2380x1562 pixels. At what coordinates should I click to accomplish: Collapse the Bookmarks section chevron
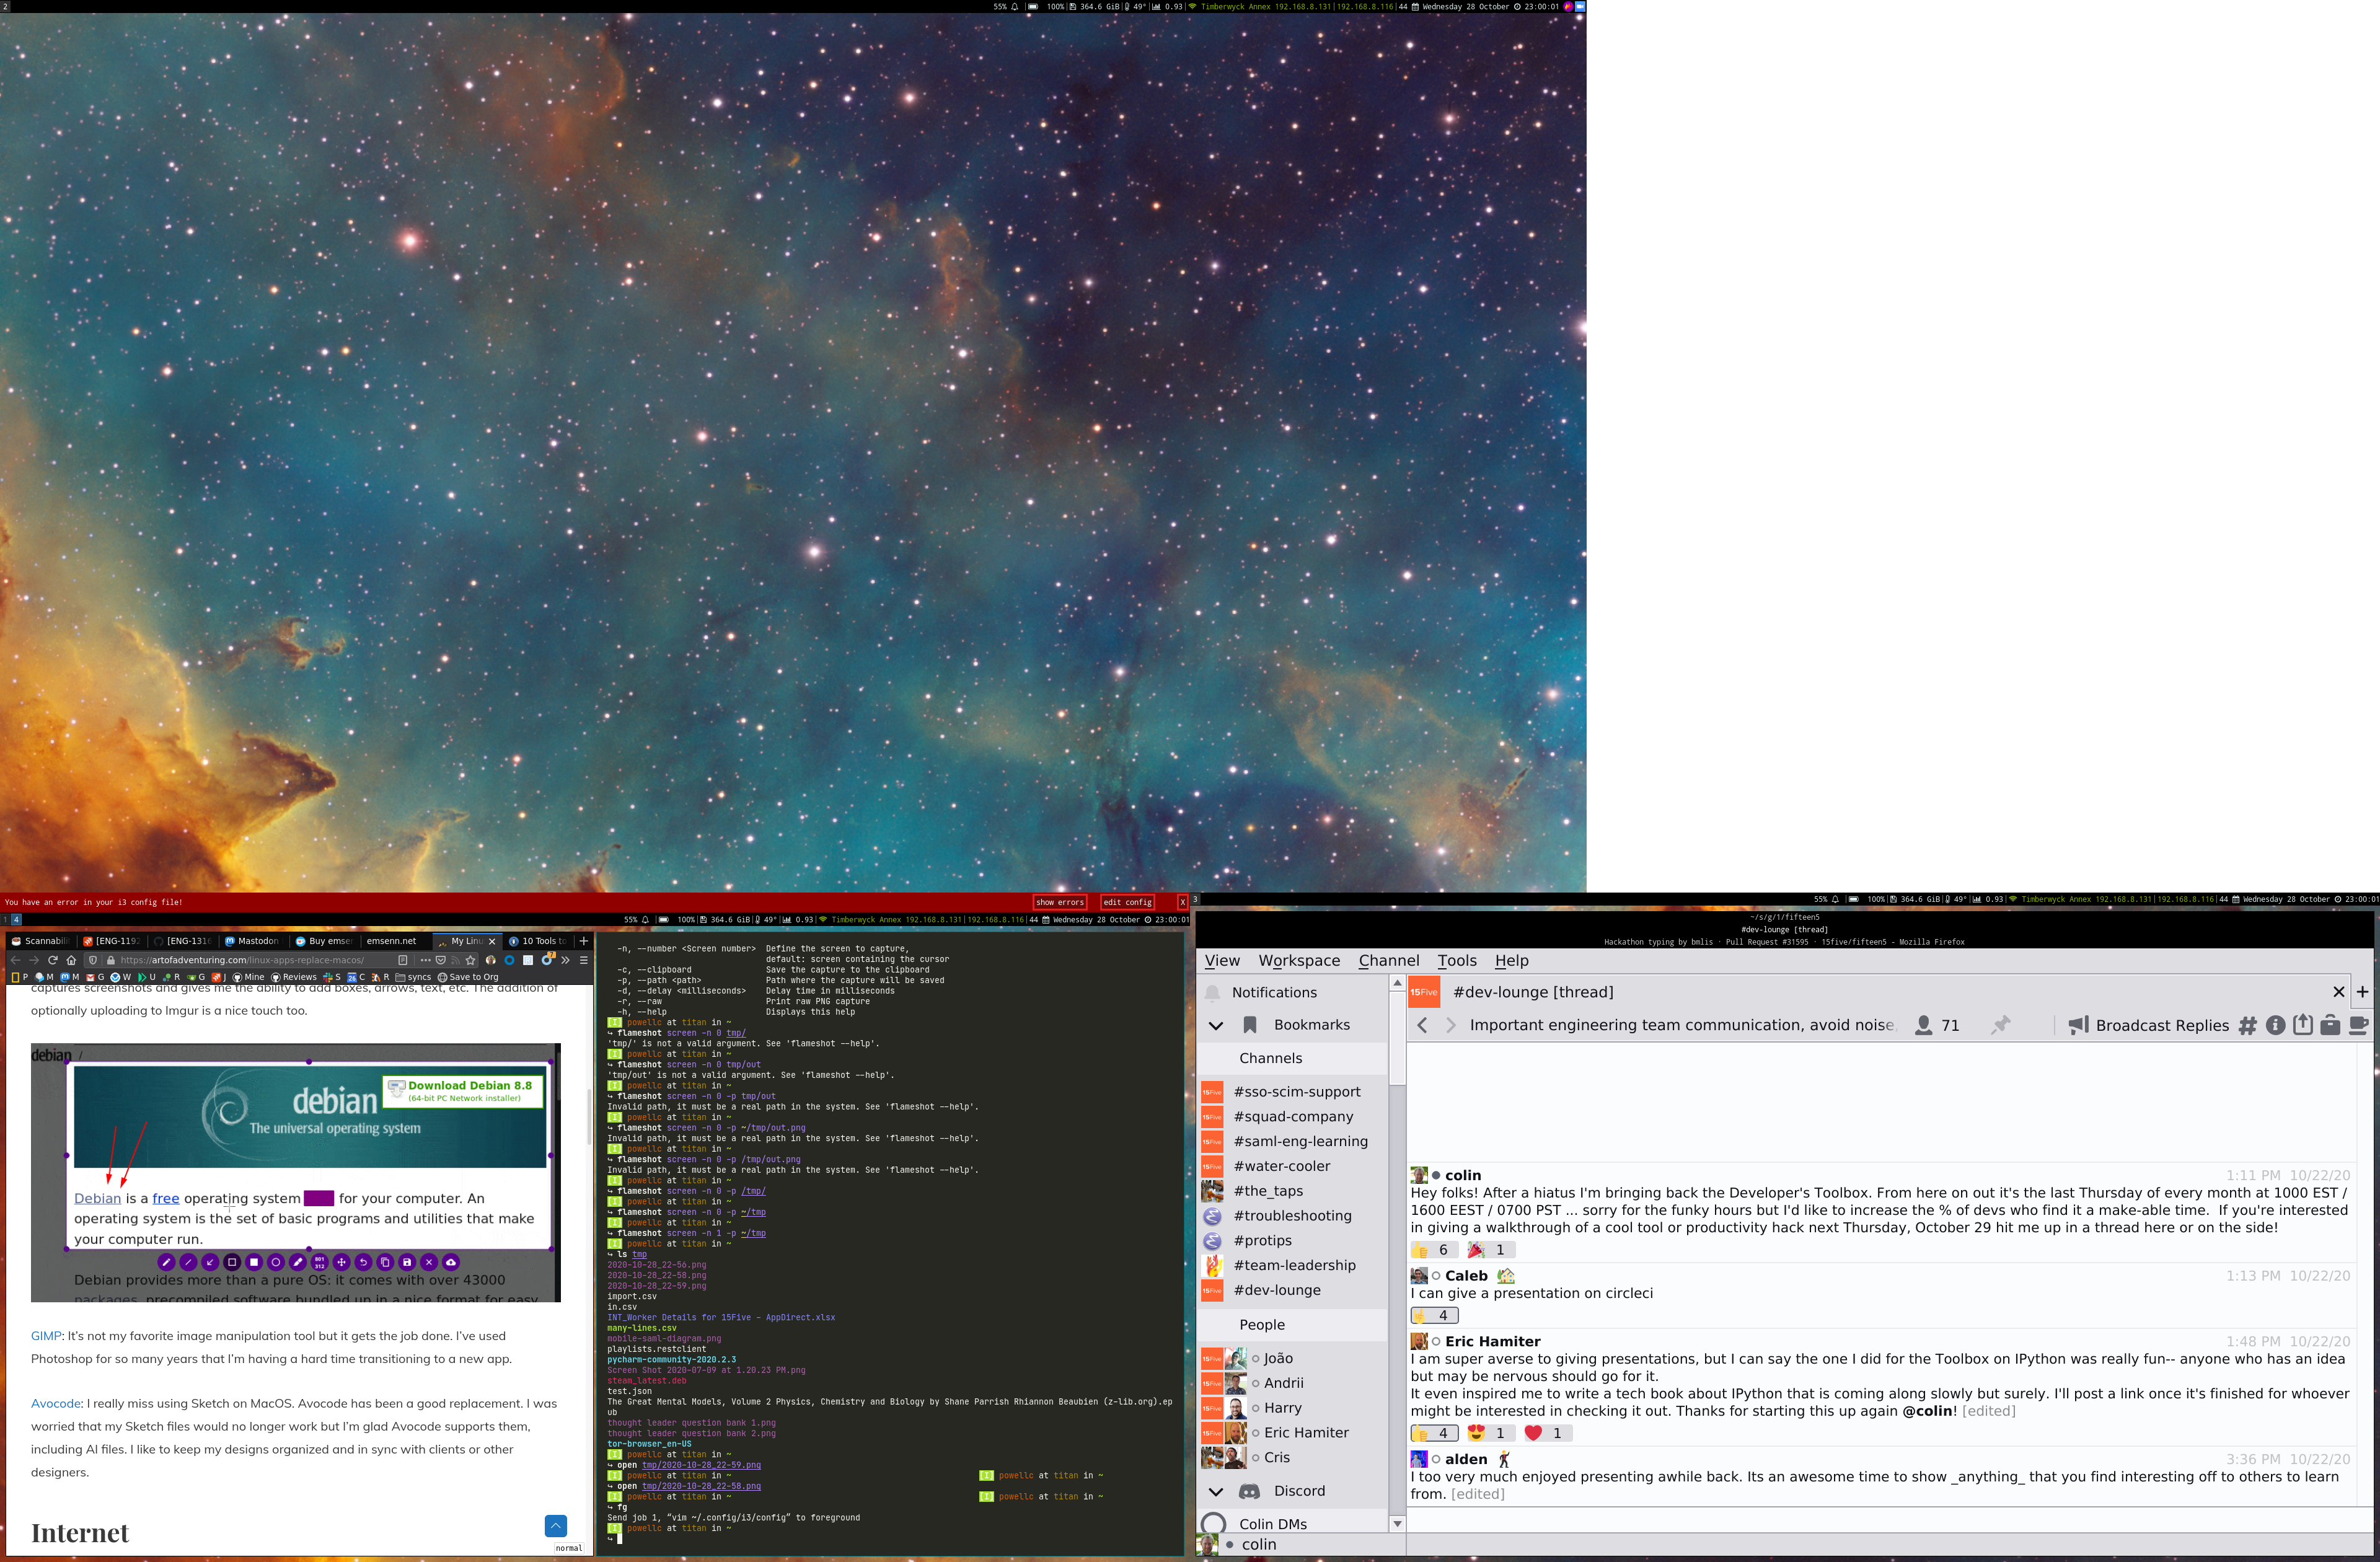[x=1216, y=1025]
